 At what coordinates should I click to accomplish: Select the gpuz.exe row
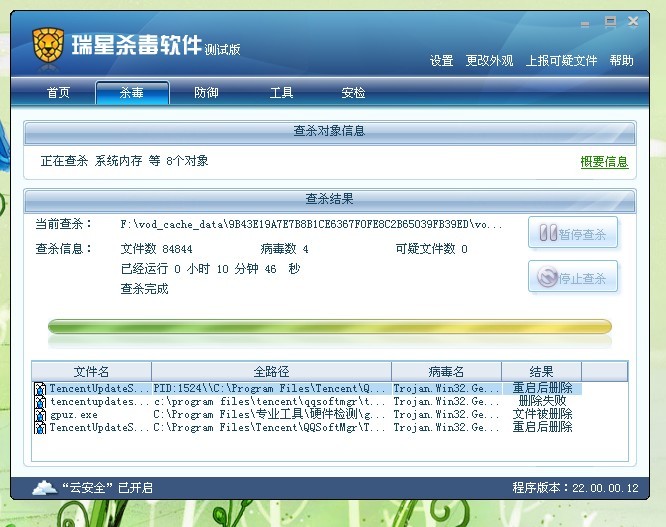[308, 415]
